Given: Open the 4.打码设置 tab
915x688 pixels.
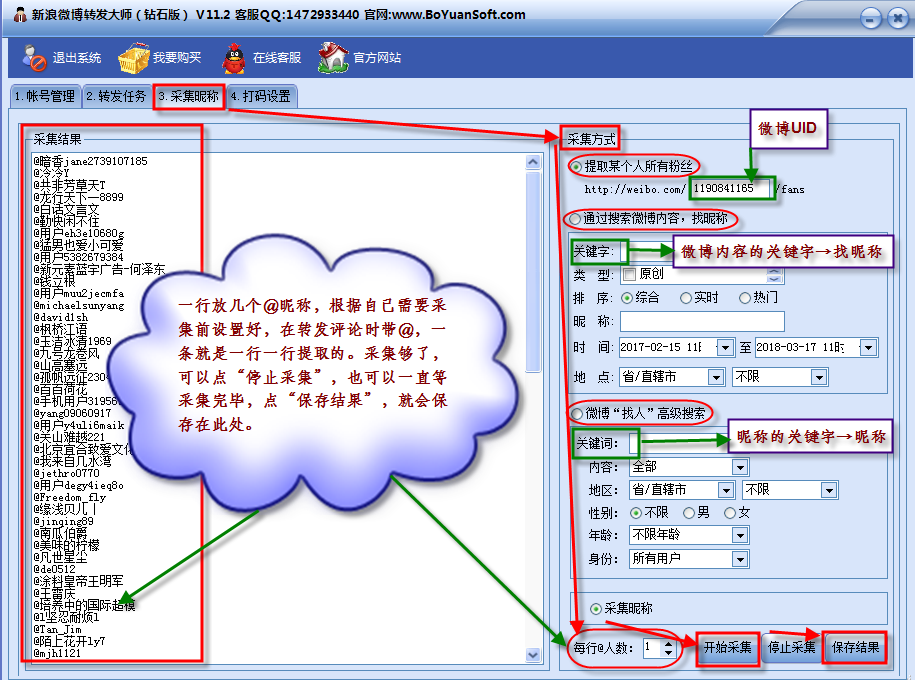Looking at the screenshot, I should (261, 96).
